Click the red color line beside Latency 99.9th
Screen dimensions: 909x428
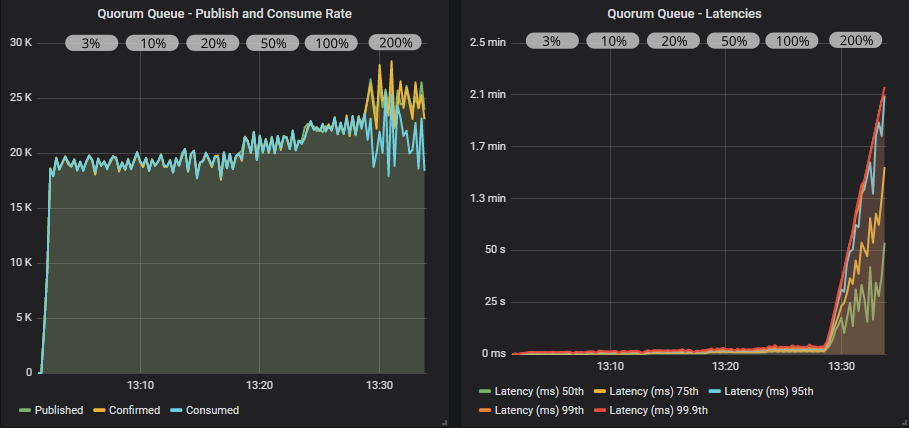point(600,410)
